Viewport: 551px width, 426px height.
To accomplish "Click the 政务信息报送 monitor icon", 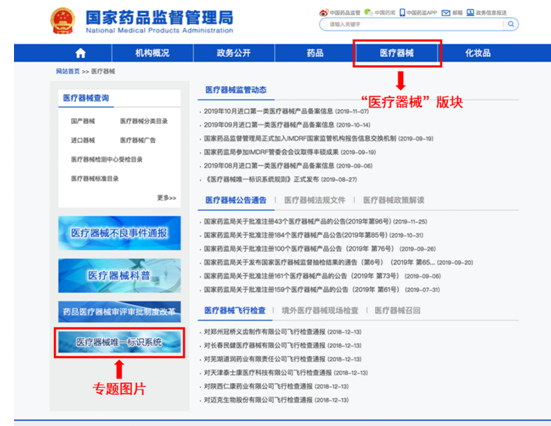I will pos(470,12).
